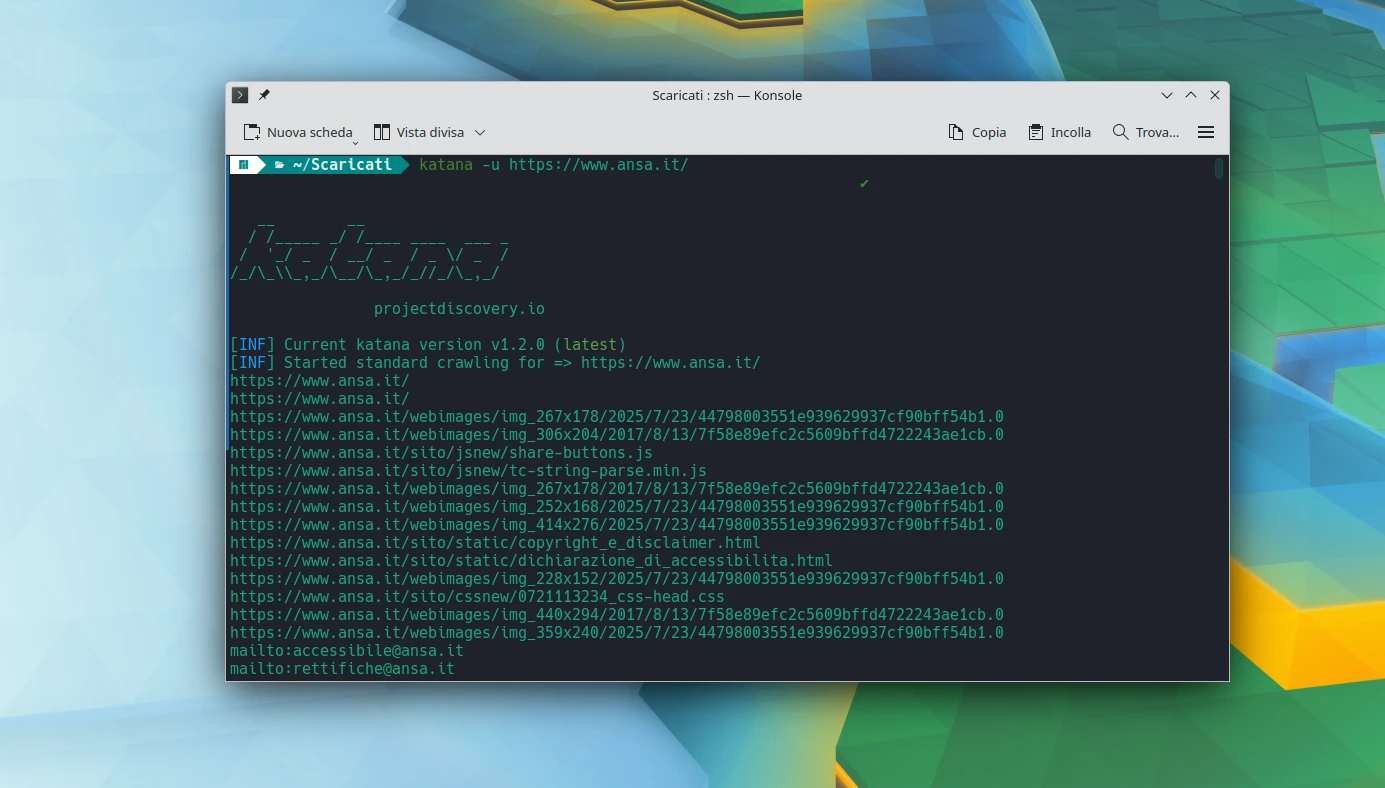Open the copyright_e_disclaimer.html link
The width and height of the screenshot is (1385, 788).
pyautogui.click(x=495, y=542)
